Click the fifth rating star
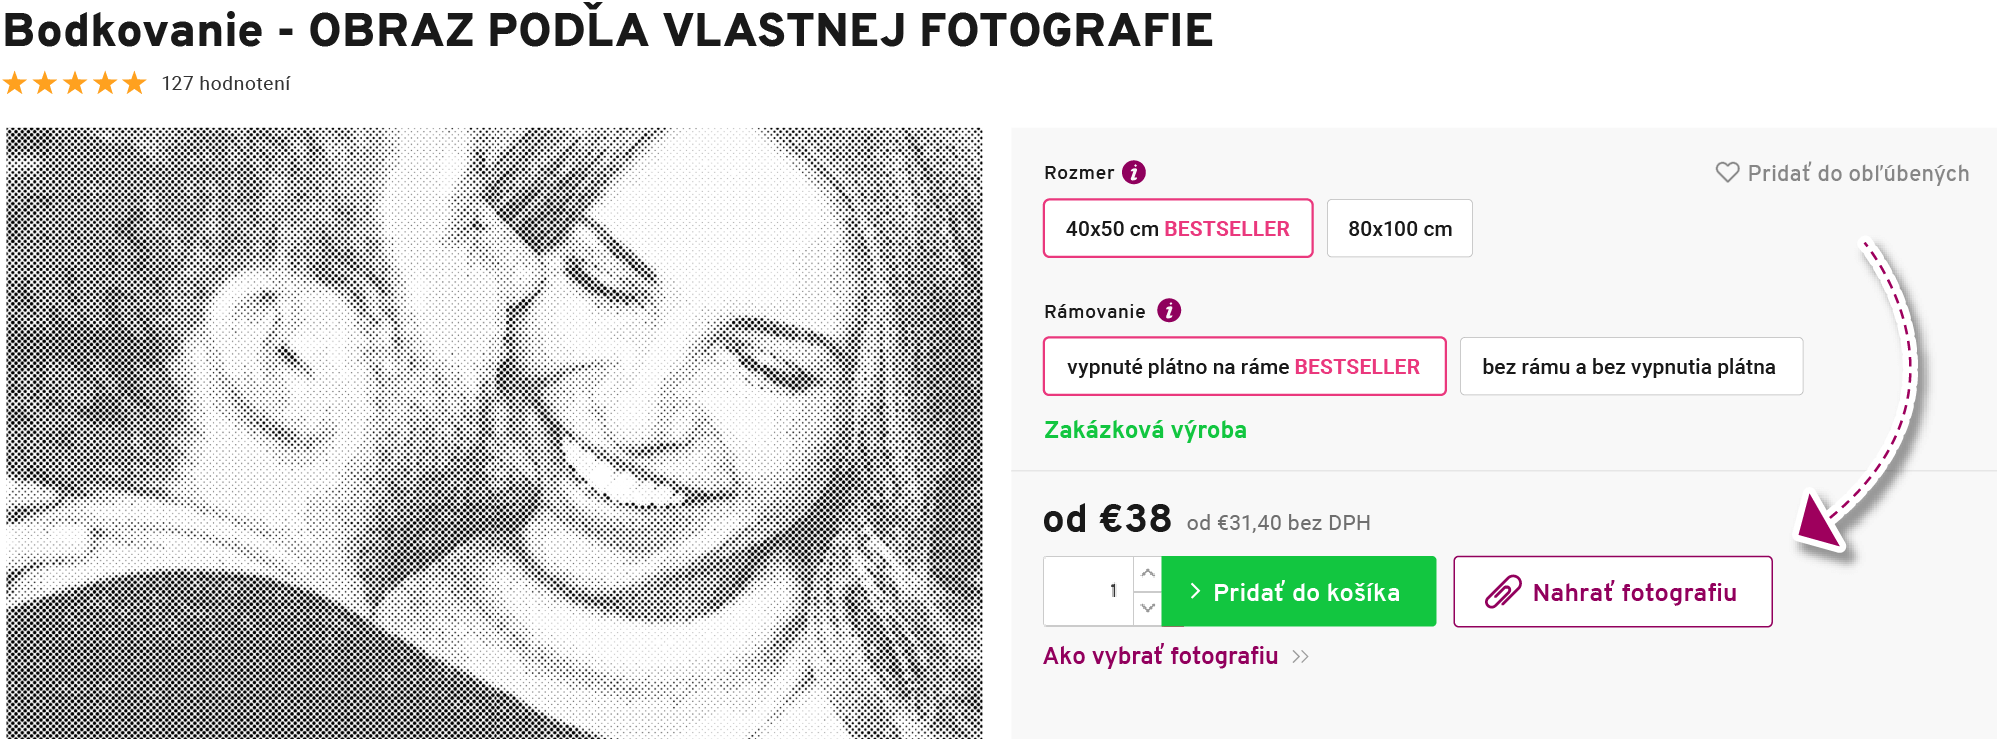The height and width of the screenshot is (739, 1997). [x=135, y=83]
